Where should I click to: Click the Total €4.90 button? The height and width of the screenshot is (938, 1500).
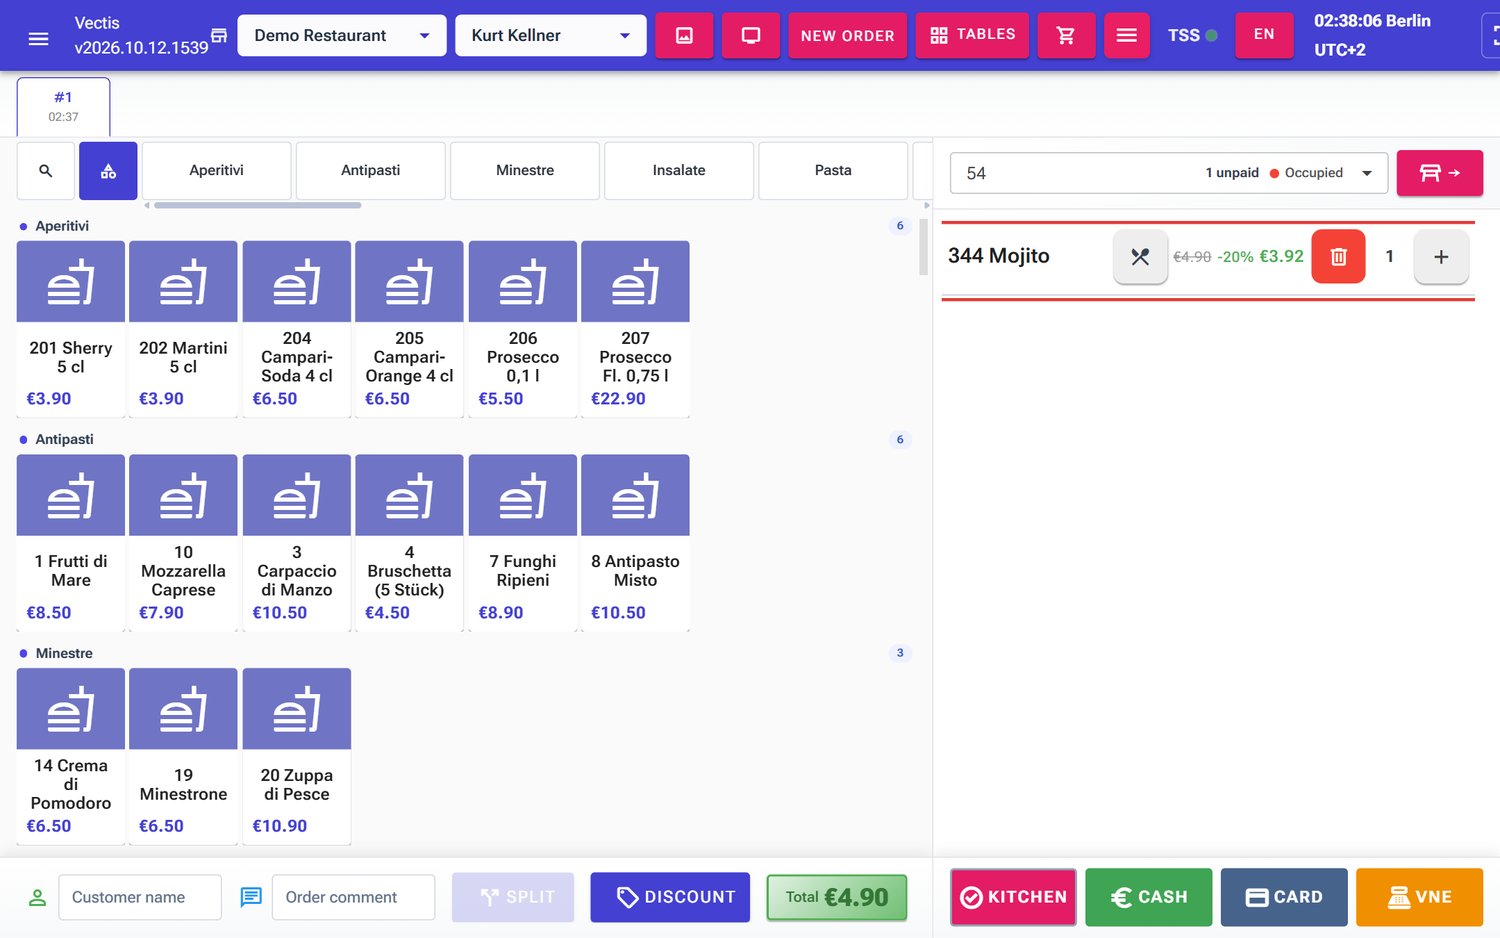[837, 897]
